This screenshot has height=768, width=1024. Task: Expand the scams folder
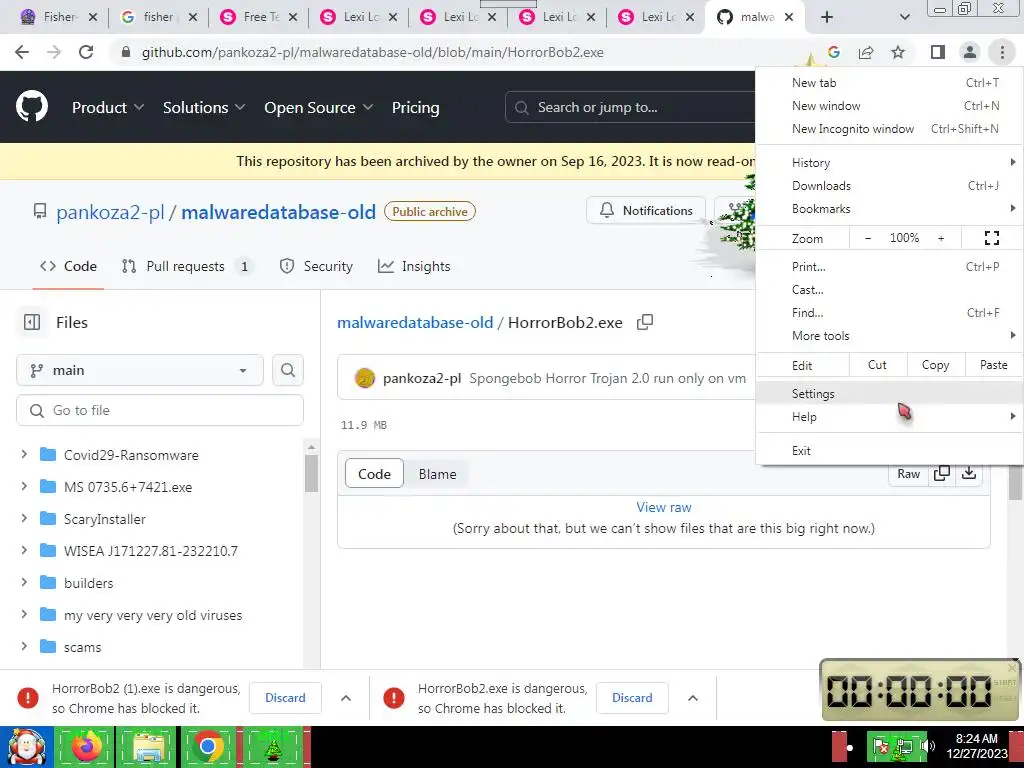point(24,646)
